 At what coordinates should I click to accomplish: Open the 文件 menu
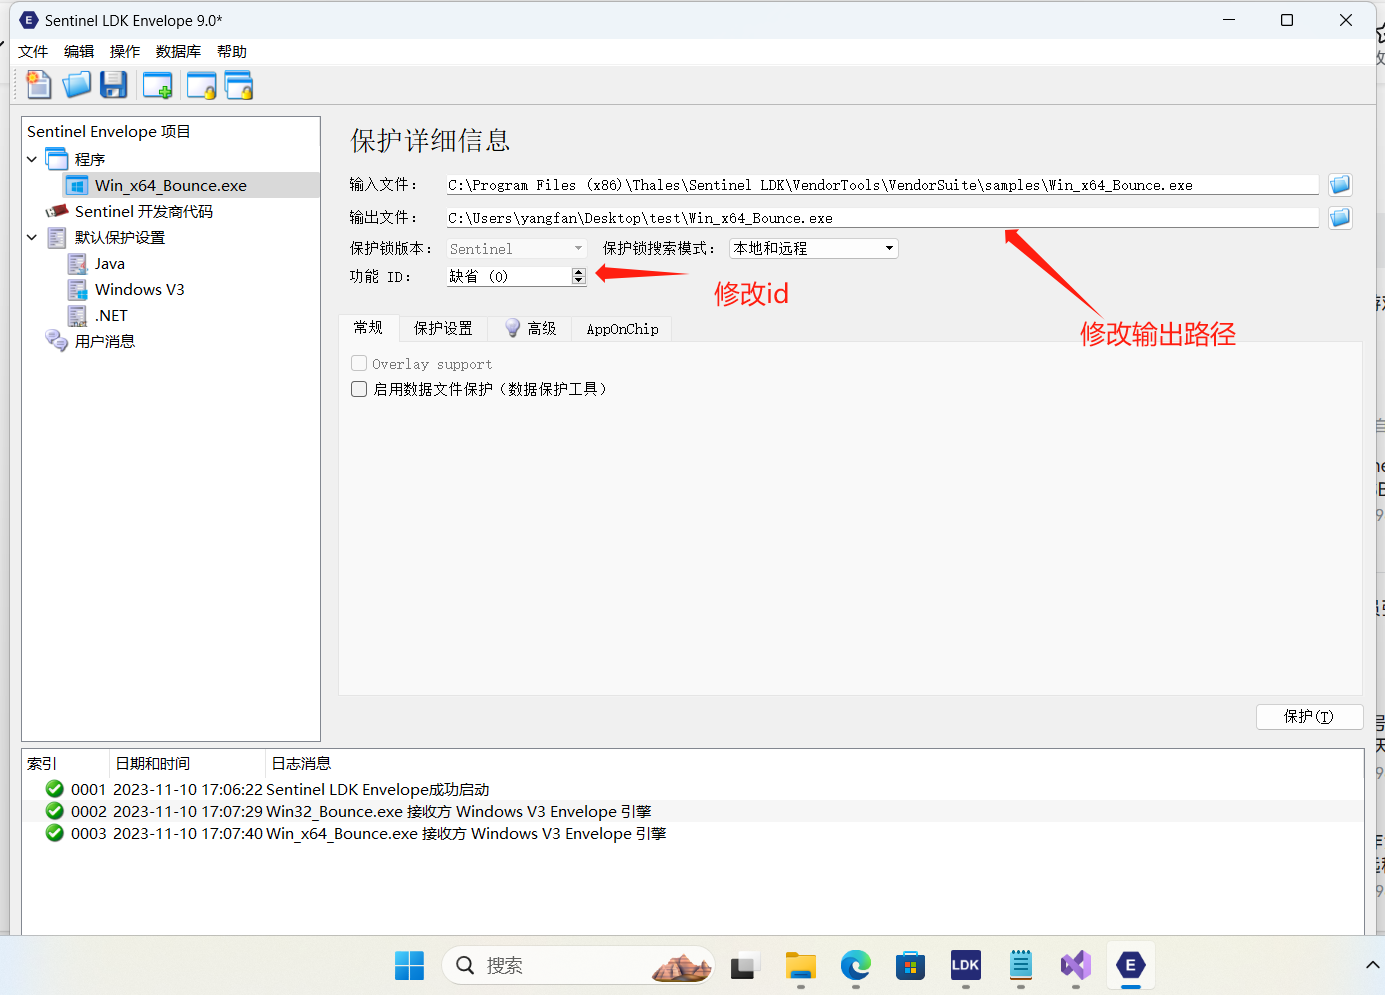[x=33, y=52]
